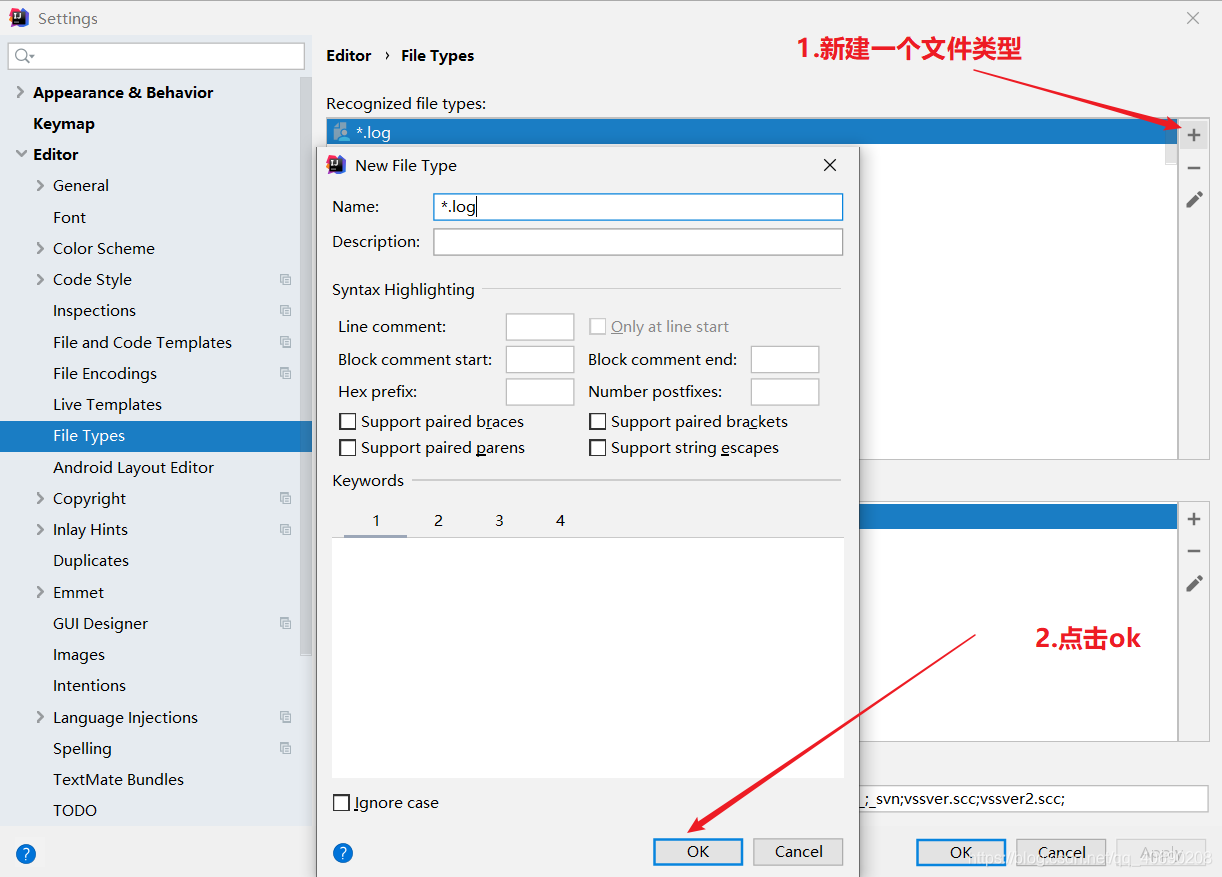1222x877 pixels.
Task: Collapse the Editor tree node
Action: coord(20,154)
